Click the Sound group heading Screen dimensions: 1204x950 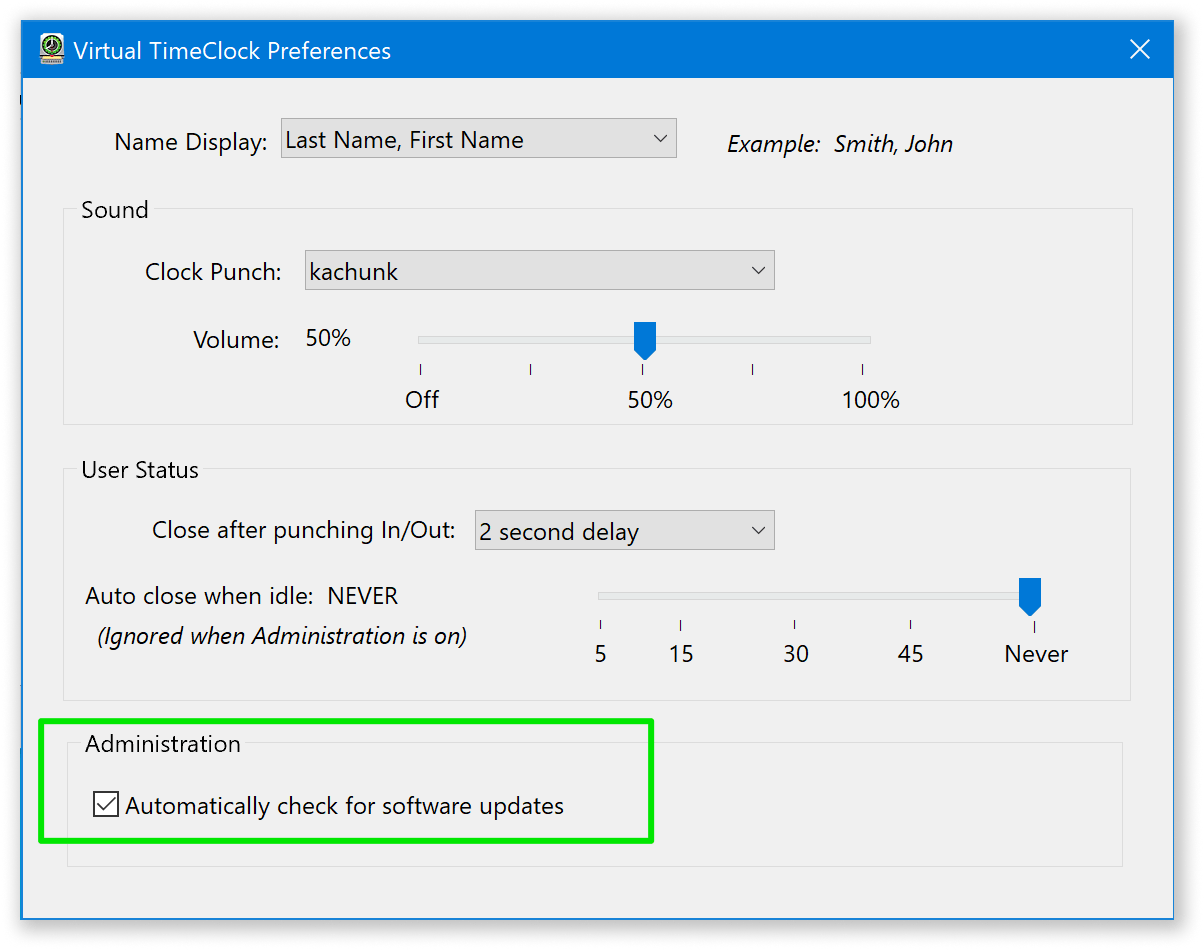(115, 210)
